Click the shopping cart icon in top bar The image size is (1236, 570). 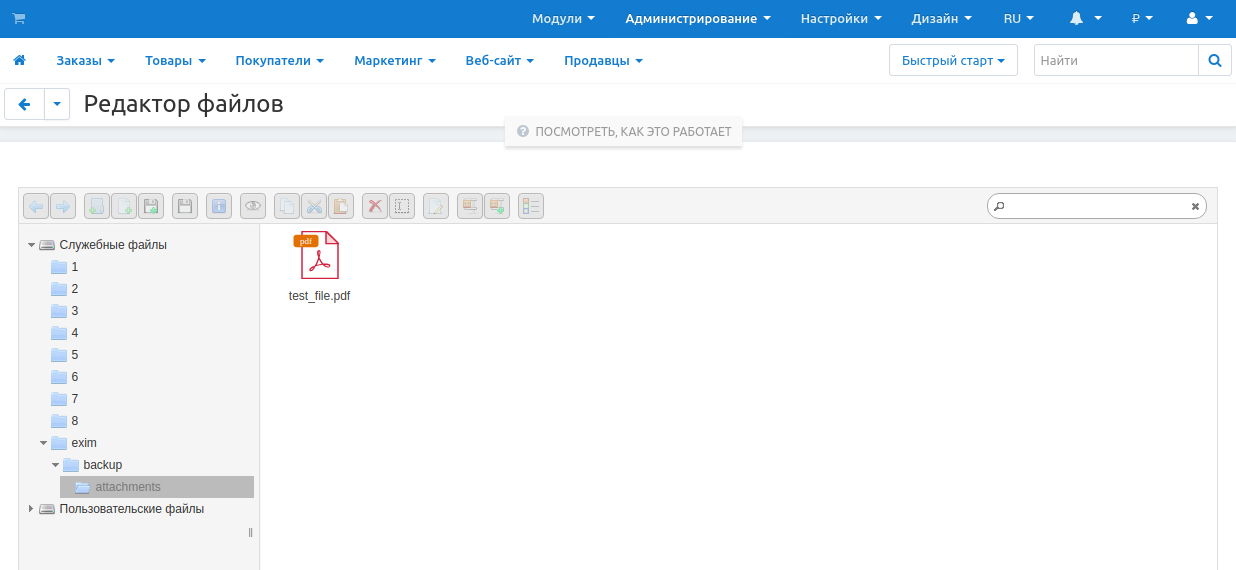click(x=19, y=18)
